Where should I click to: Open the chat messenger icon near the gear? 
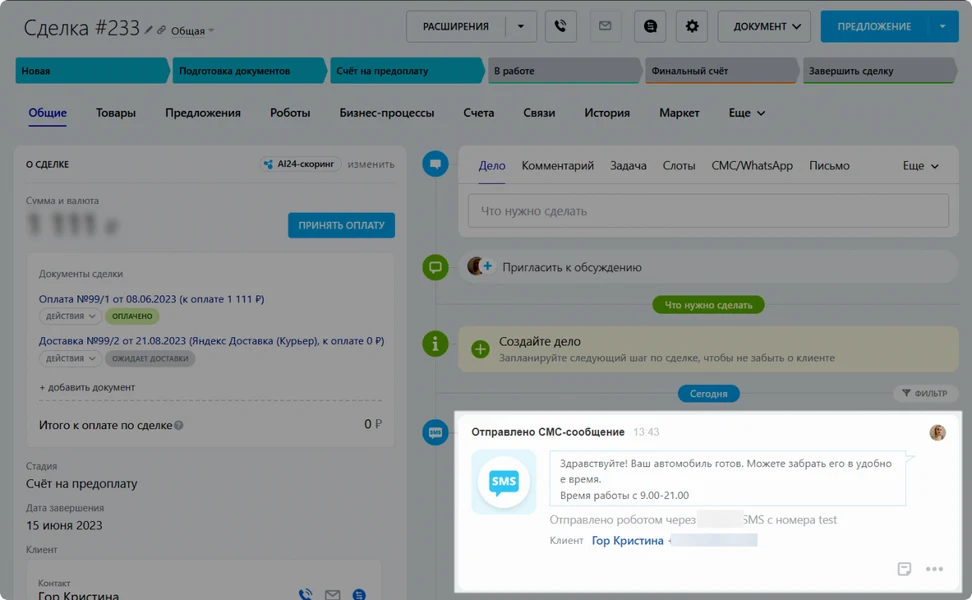[x=649, y=26]
